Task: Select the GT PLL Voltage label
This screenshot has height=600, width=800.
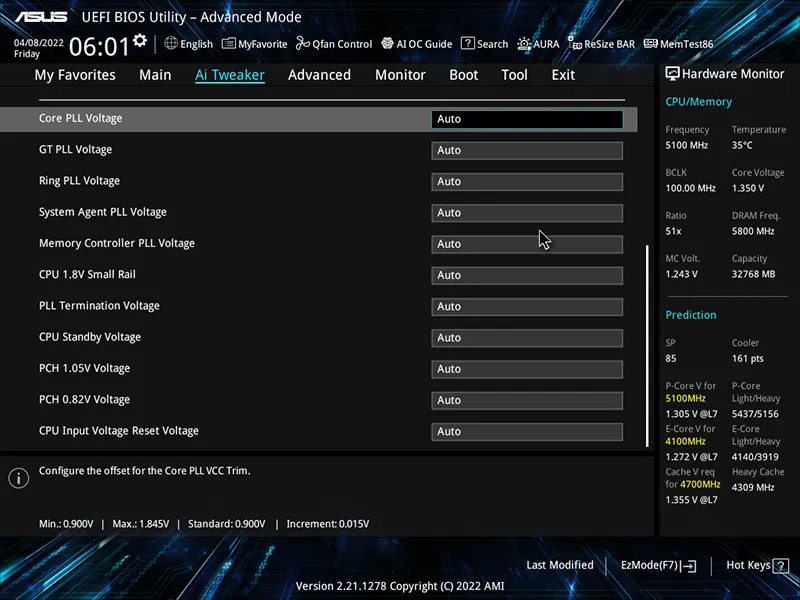Action: [x=76, y=149]
